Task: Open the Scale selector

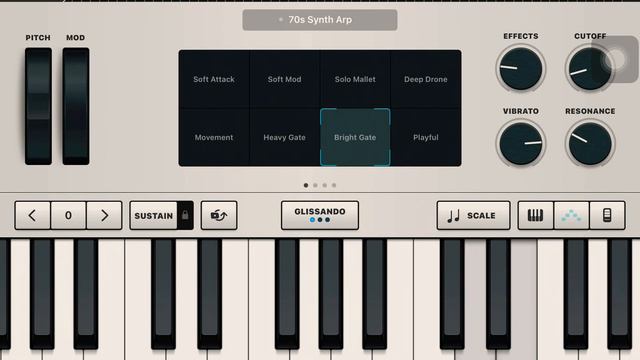Action: pyautogui.click(x=473, y=215)
